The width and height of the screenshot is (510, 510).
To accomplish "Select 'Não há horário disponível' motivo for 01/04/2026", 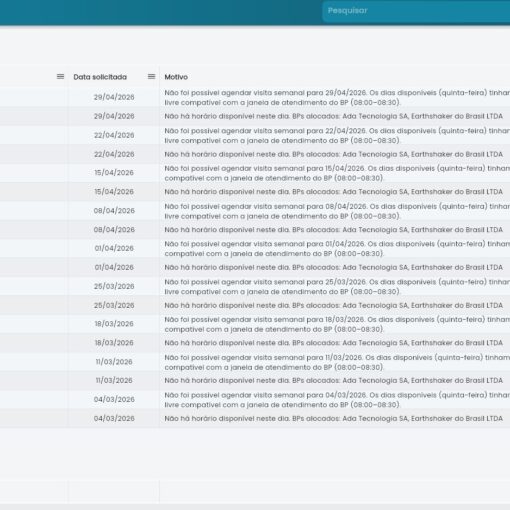I will [x=333, y=267].
